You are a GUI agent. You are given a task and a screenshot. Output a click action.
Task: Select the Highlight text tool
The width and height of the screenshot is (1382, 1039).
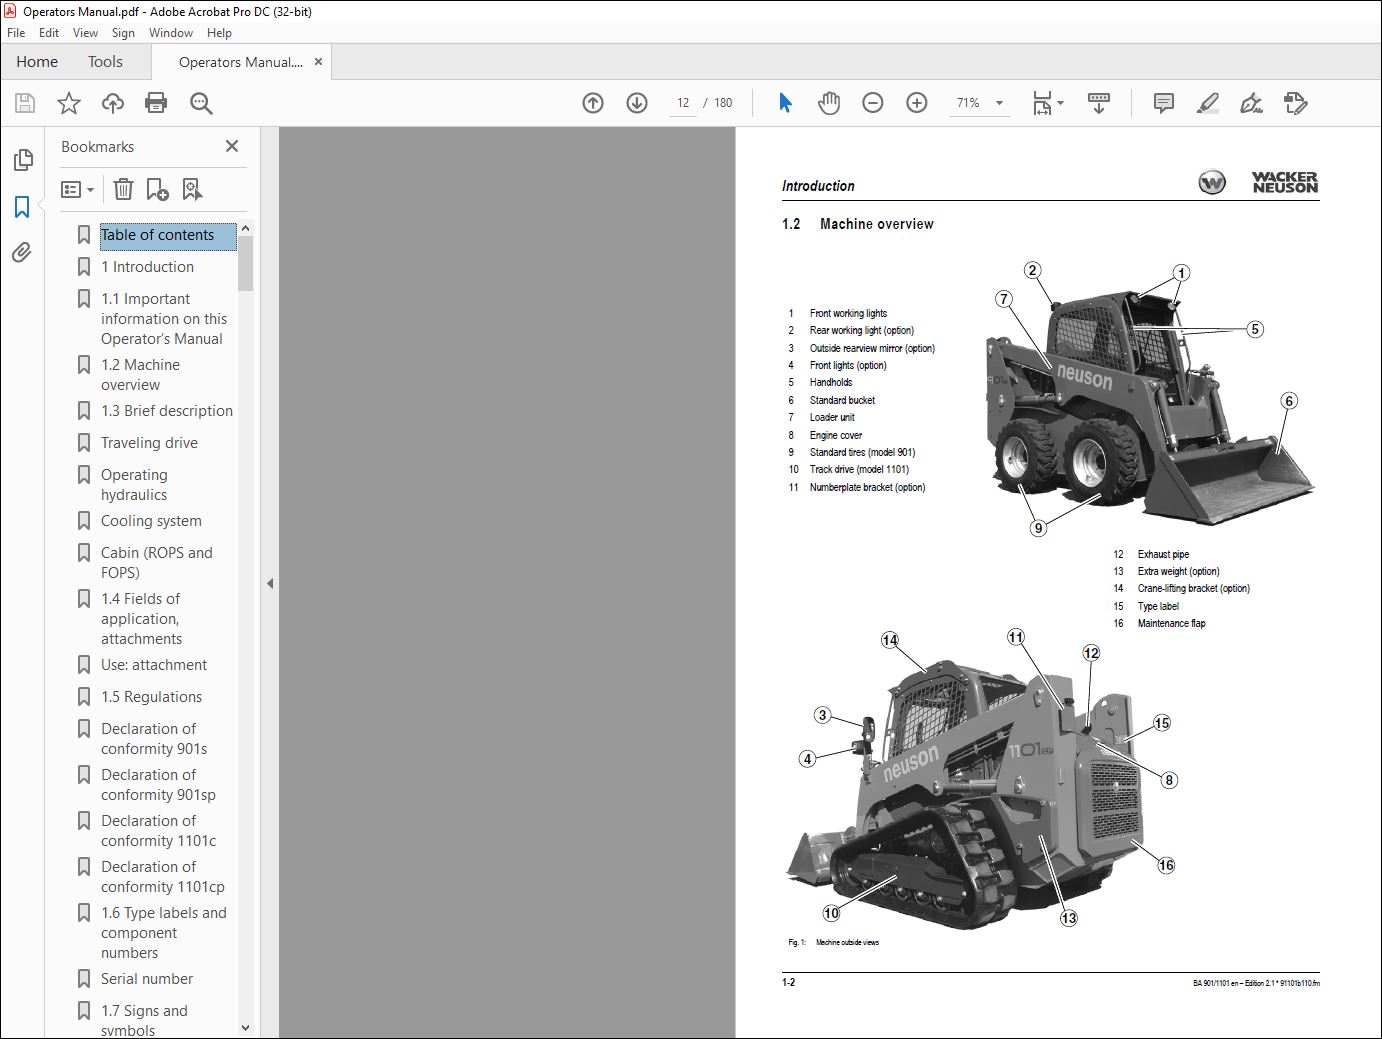[x=1207, y=103]
